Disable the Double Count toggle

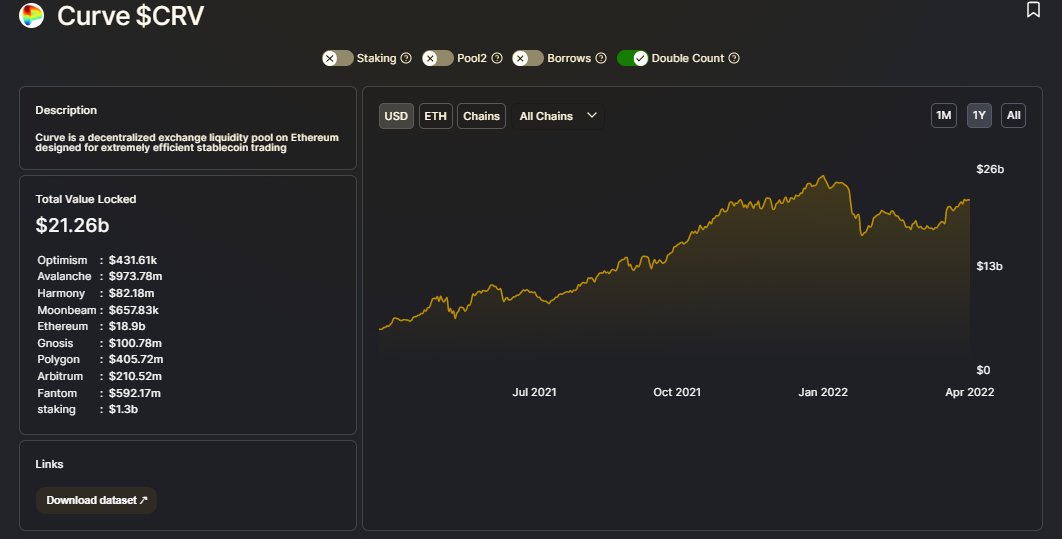632,58
